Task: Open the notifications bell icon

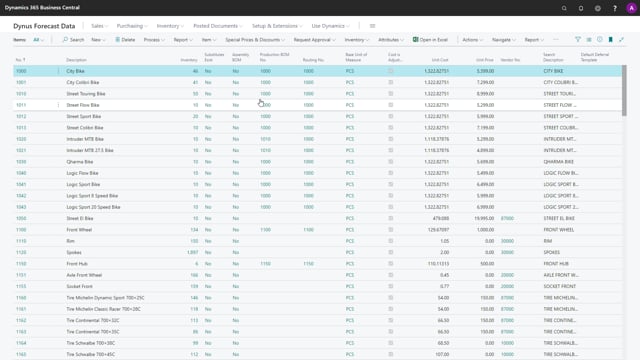Action: 581,8
